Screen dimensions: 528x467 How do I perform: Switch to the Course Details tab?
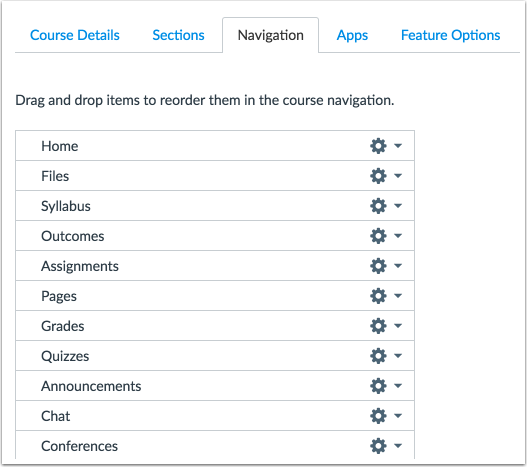point(75,35)
